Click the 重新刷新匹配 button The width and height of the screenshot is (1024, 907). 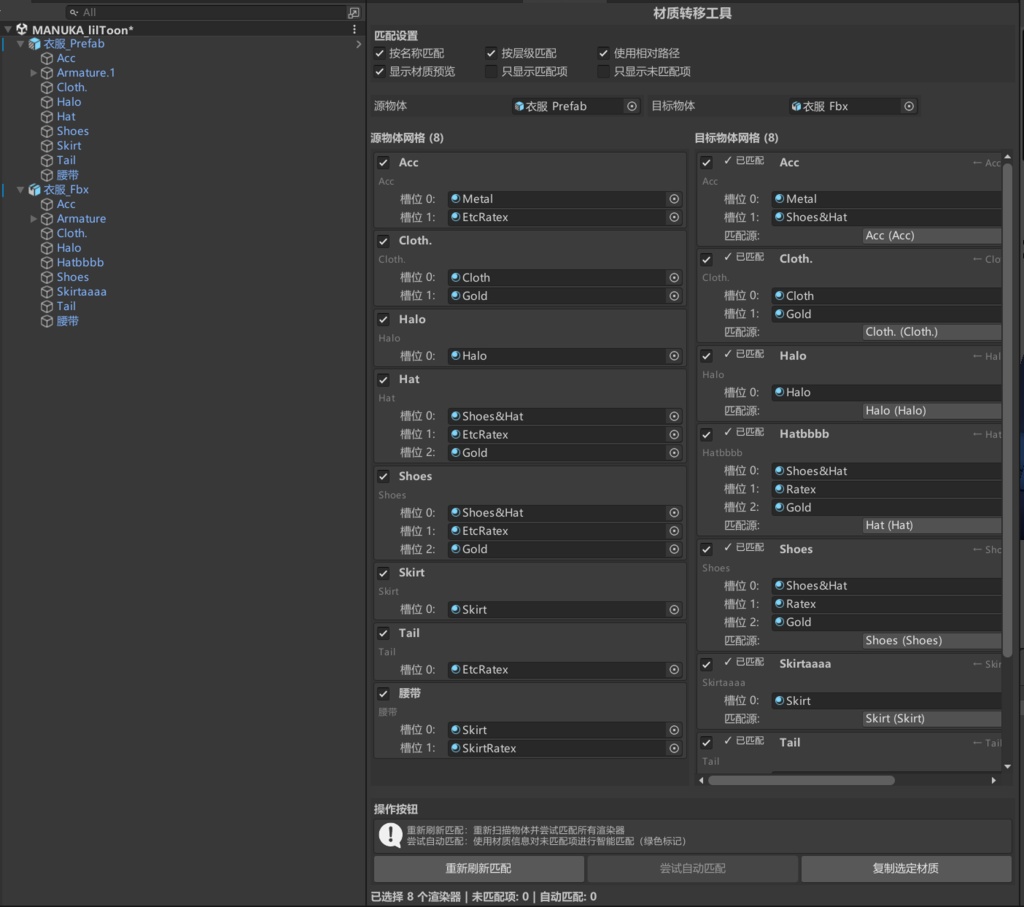tap(477, 868)
